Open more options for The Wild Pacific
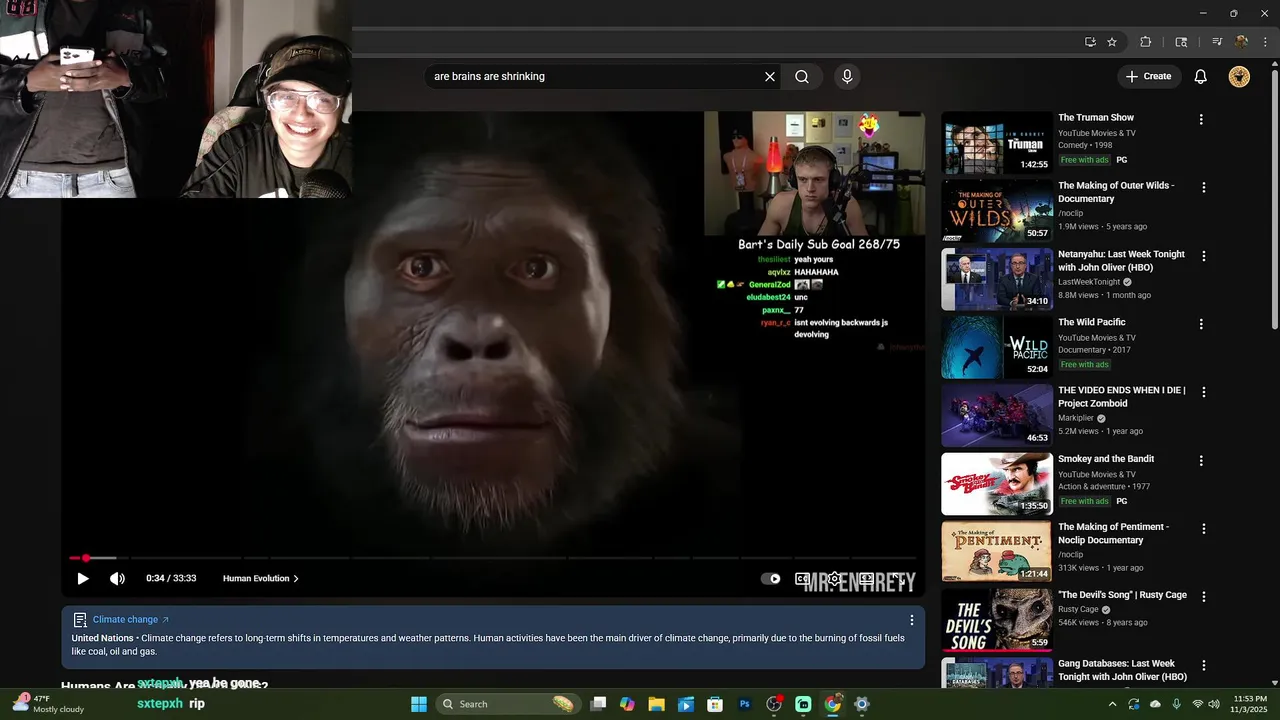The height and width of the screenshot is (720, 1280). 1203,324
